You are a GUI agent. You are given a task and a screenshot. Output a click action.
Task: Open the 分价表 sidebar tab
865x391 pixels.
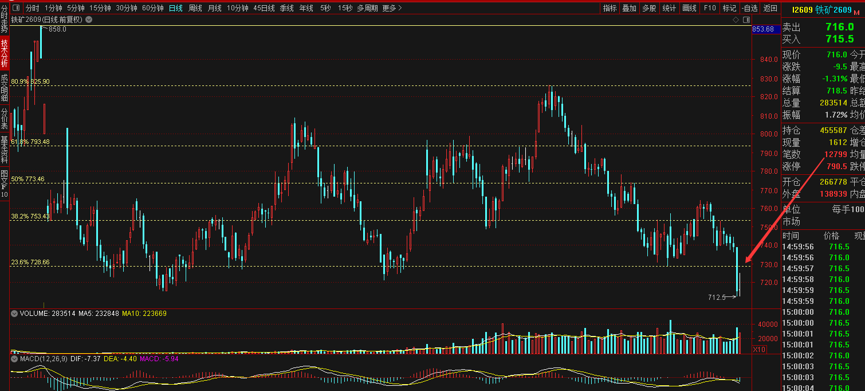point(4,119)
